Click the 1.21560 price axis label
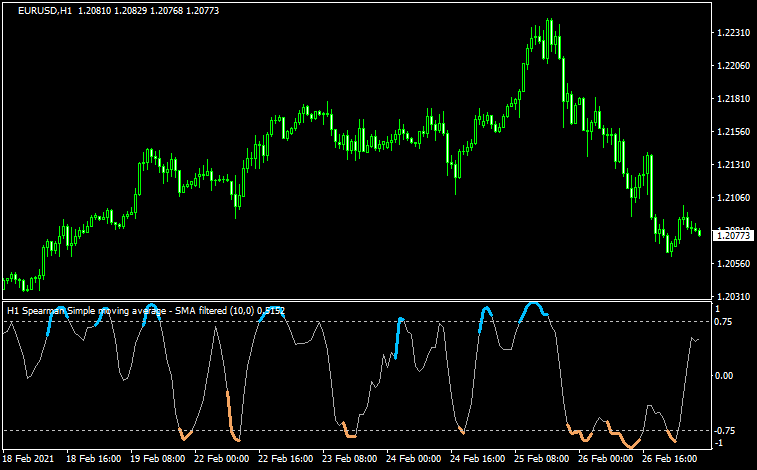757x470 pixels. pyautogui.click(x=733, y=132)
